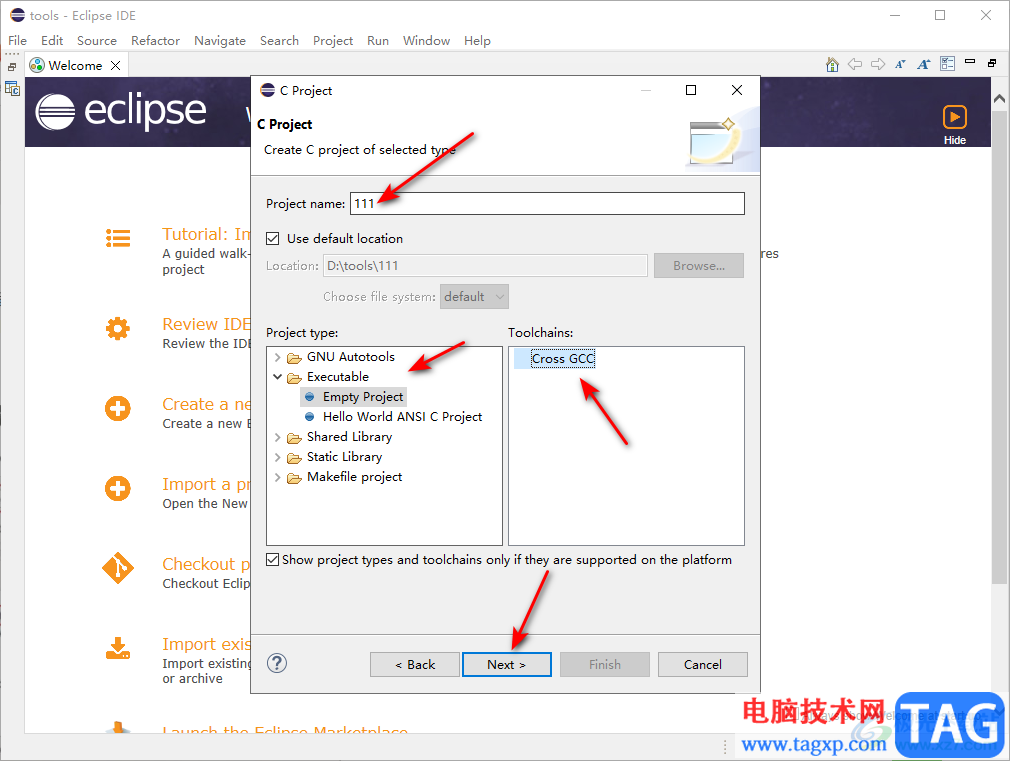
Task: Click the Next button
Action: point(506,664)
